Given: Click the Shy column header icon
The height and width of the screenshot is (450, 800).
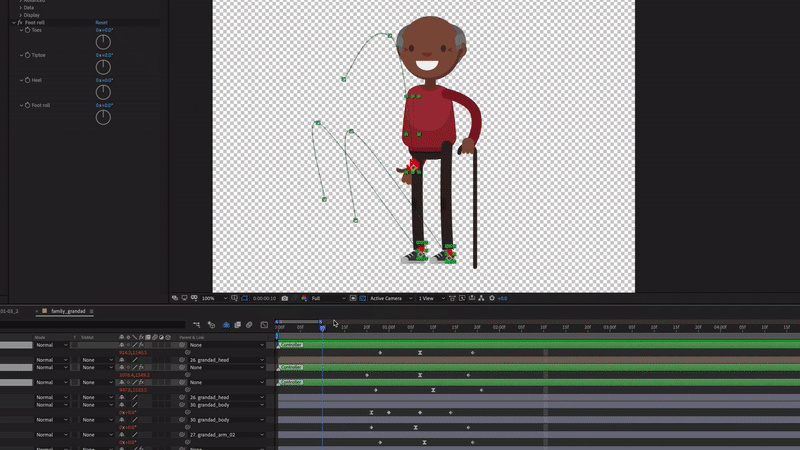Looking at the screenshot, I should (121, 337).
